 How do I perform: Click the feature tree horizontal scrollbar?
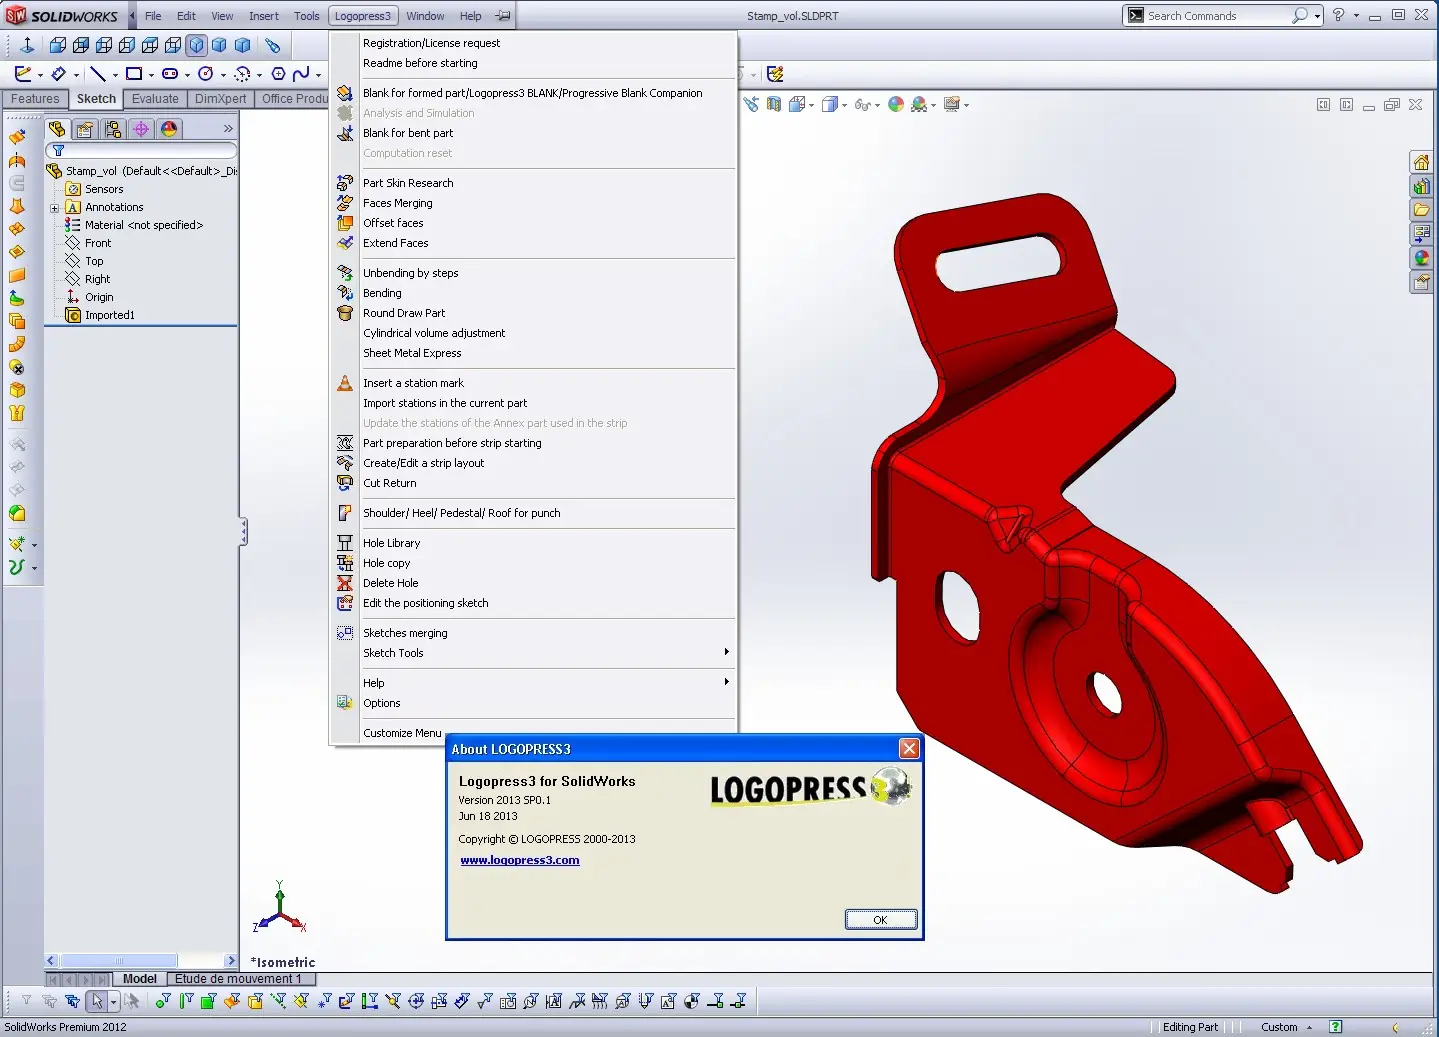(x=141, y=960)
